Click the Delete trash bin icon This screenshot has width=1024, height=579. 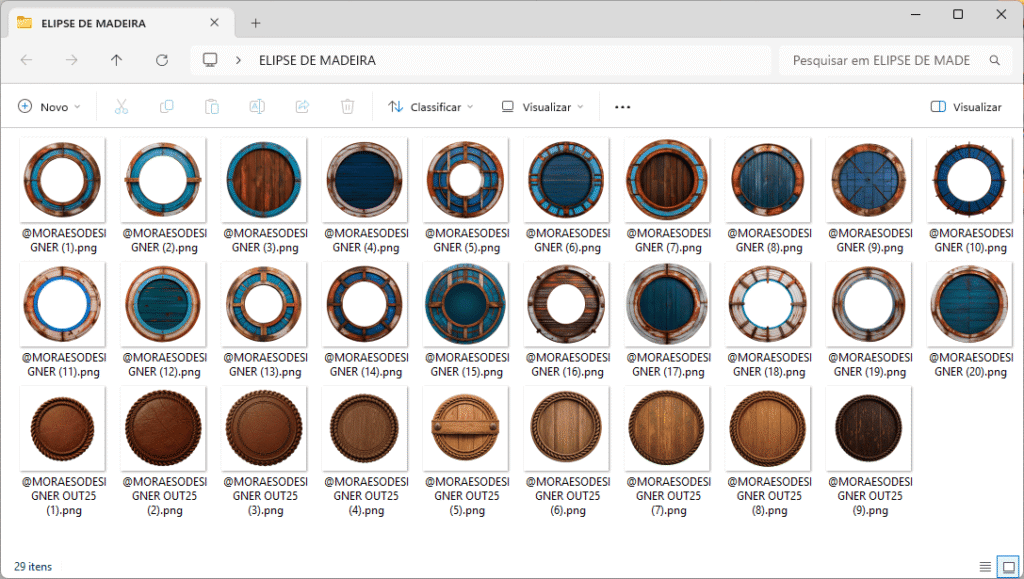pos(347,106)
